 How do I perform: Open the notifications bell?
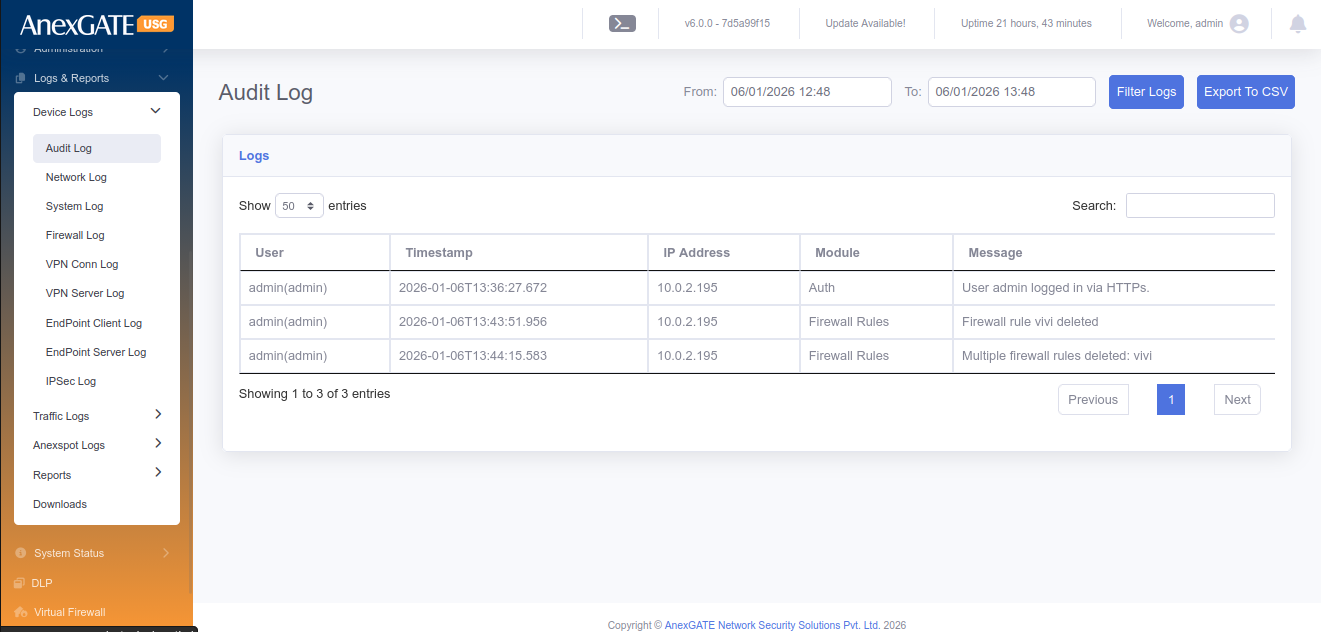[x=1298, y=23]
